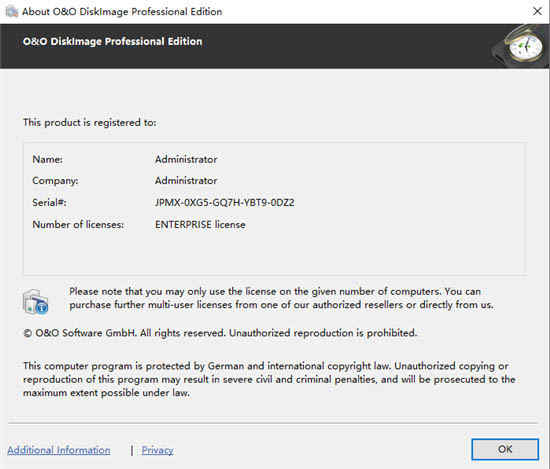Click the Company value Administrator
Viewport: 550px width, 469px height.
pos(186,181)
